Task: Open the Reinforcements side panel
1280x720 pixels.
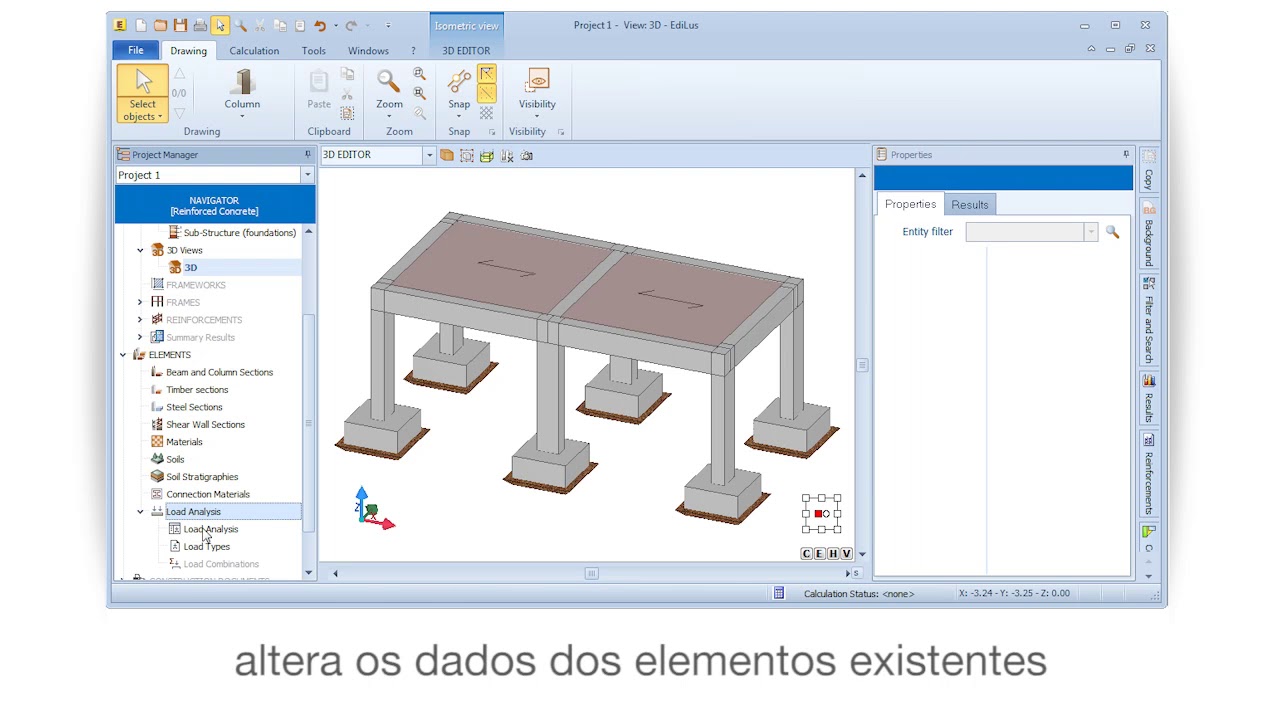Action: pos(1149,475)
